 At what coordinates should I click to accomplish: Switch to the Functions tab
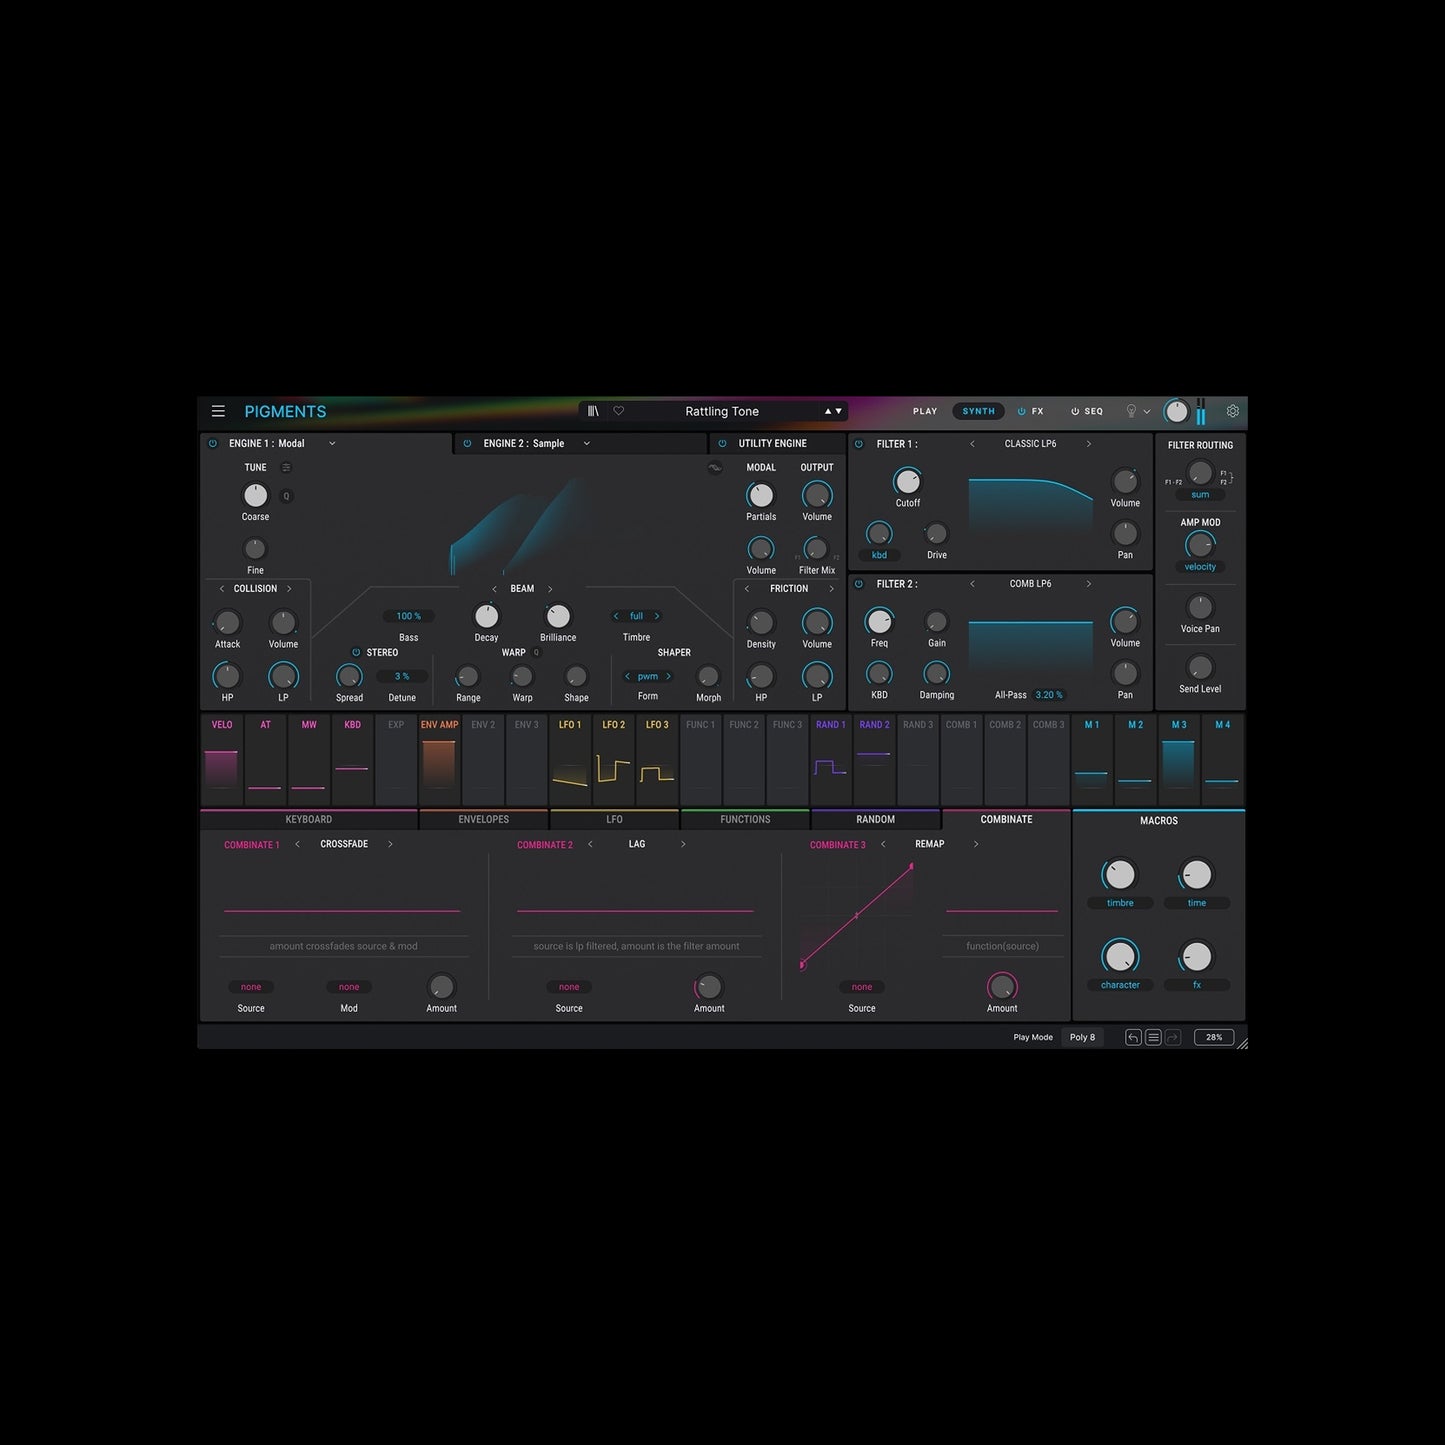point(745,820)
